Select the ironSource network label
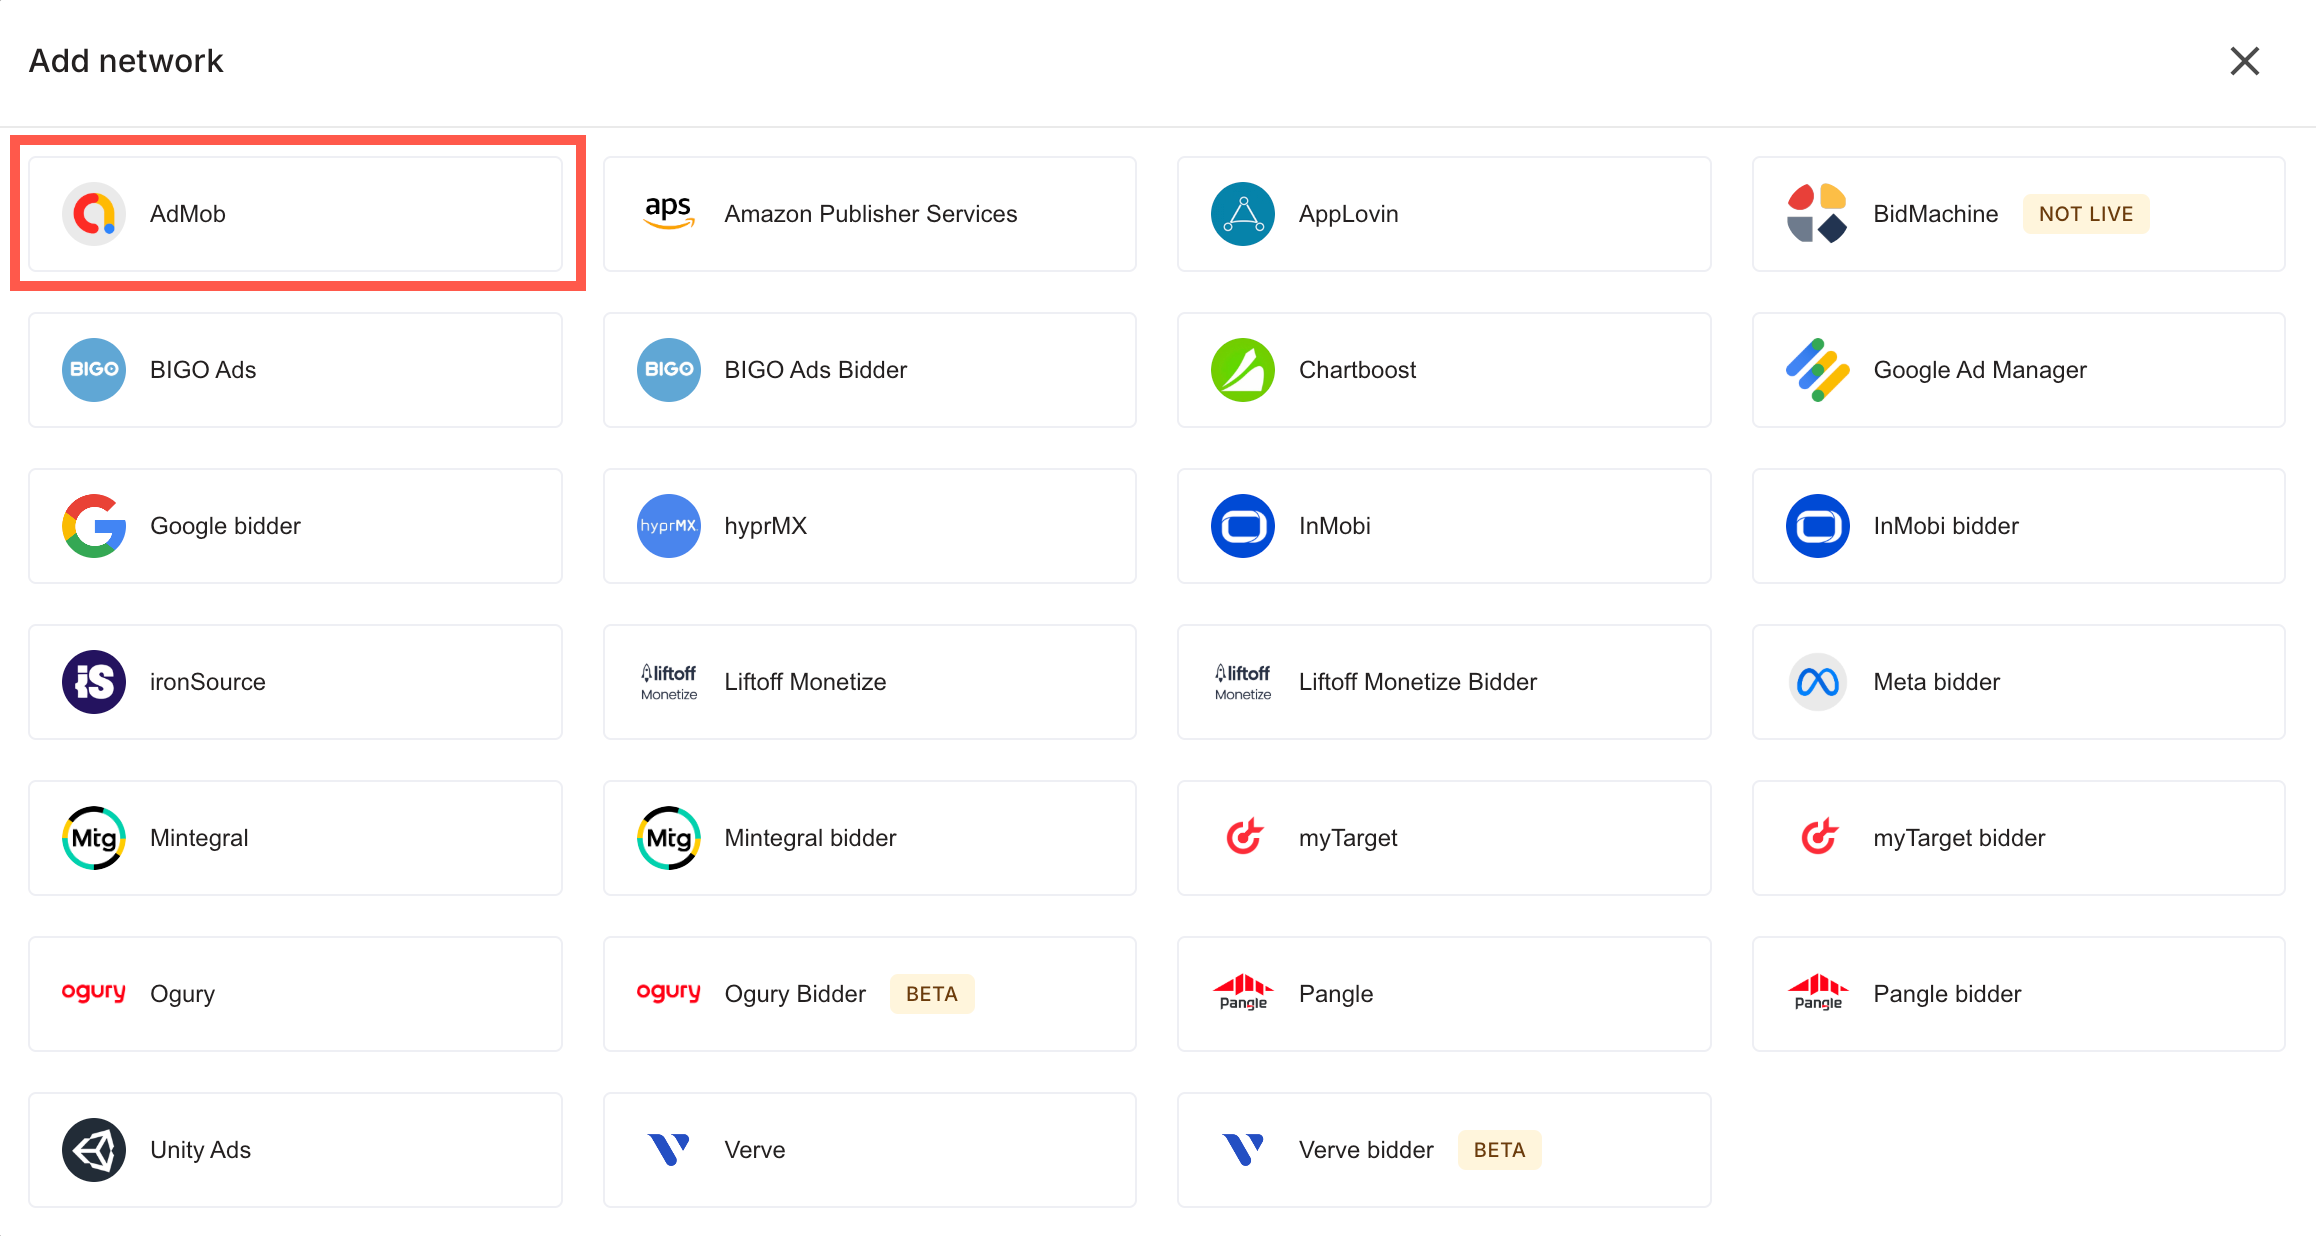Viewport: 2316px width, 1236px height. tap(208, 682)
